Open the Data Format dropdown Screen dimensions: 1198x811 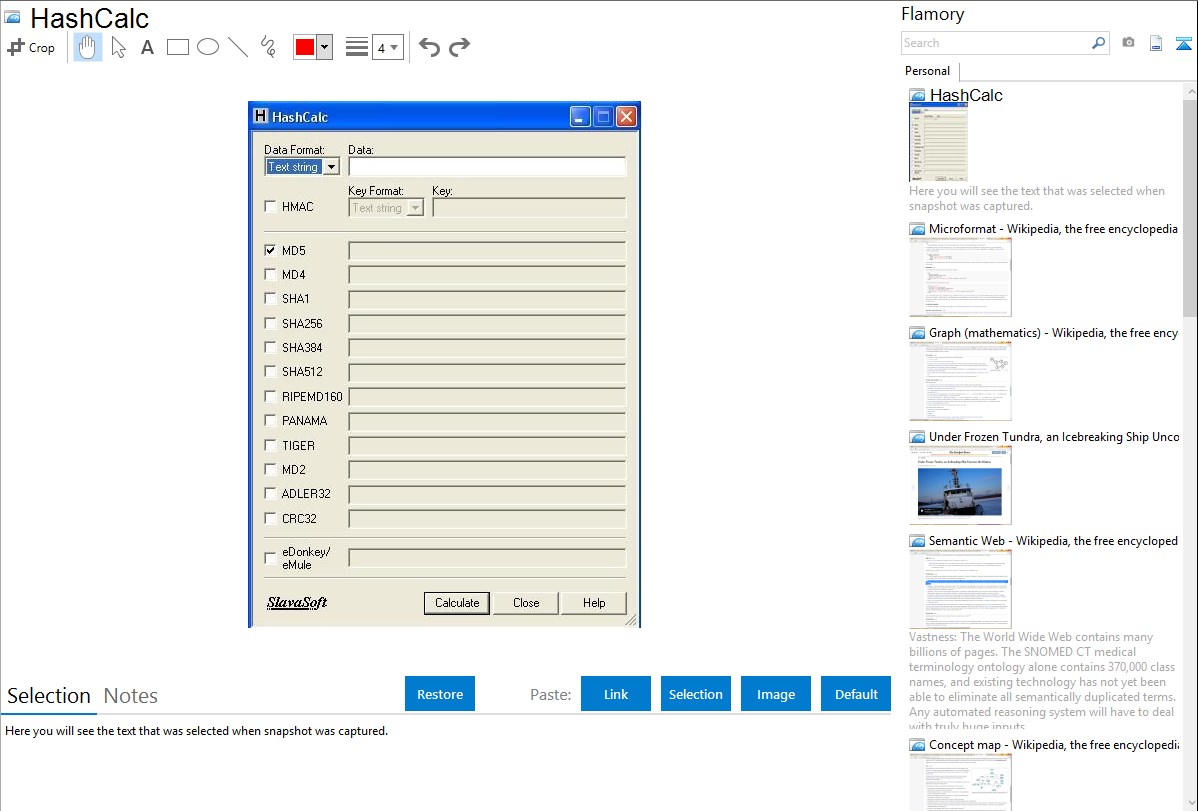[x=331, y=167]
